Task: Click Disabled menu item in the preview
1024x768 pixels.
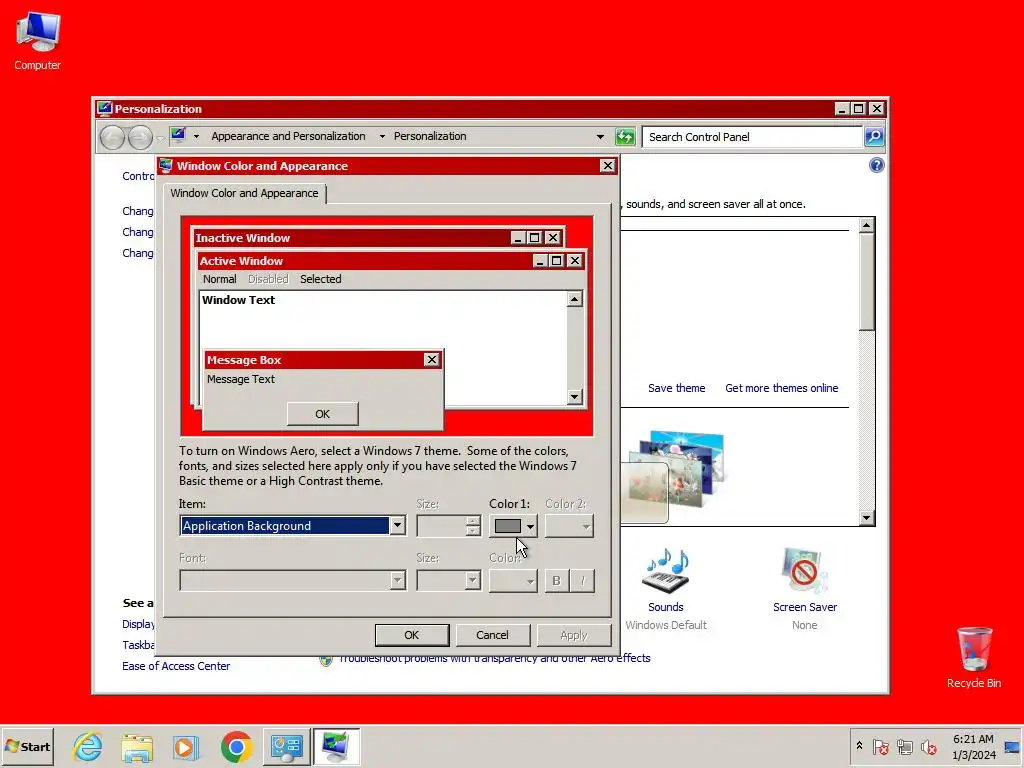Action: click(268, 279)
